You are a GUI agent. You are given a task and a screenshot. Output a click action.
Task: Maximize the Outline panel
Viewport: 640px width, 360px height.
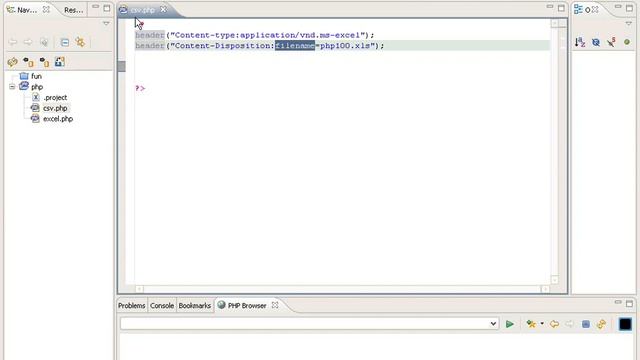click(x=629, y=8)
